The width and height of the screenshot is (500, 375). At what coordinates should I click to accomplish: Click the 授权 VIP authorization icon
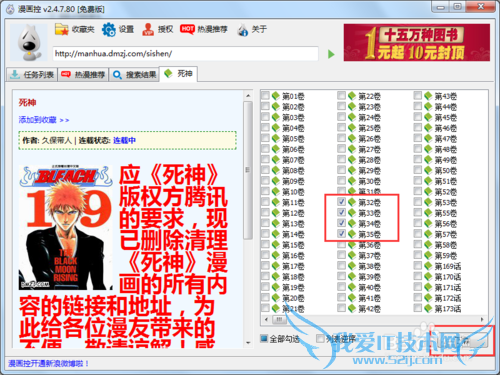tap(148, 29)
